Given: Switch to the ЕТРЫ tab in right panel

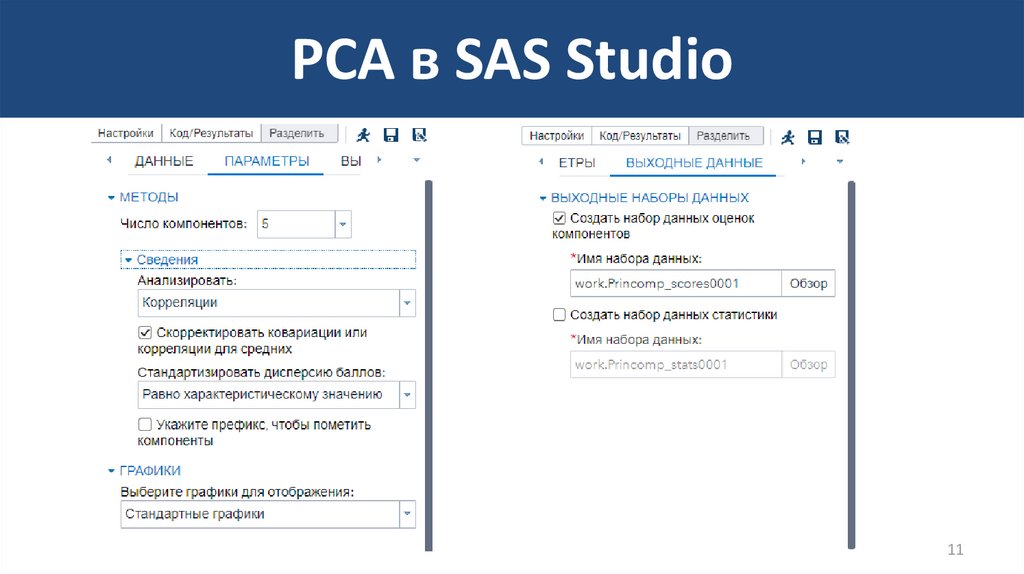Looking at the screenshot, I should [577, 163].
